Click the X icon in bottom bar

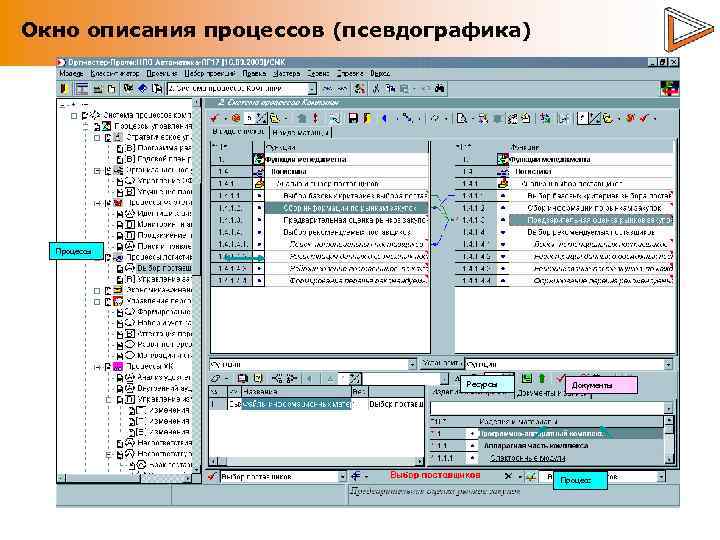pos(508,476)
